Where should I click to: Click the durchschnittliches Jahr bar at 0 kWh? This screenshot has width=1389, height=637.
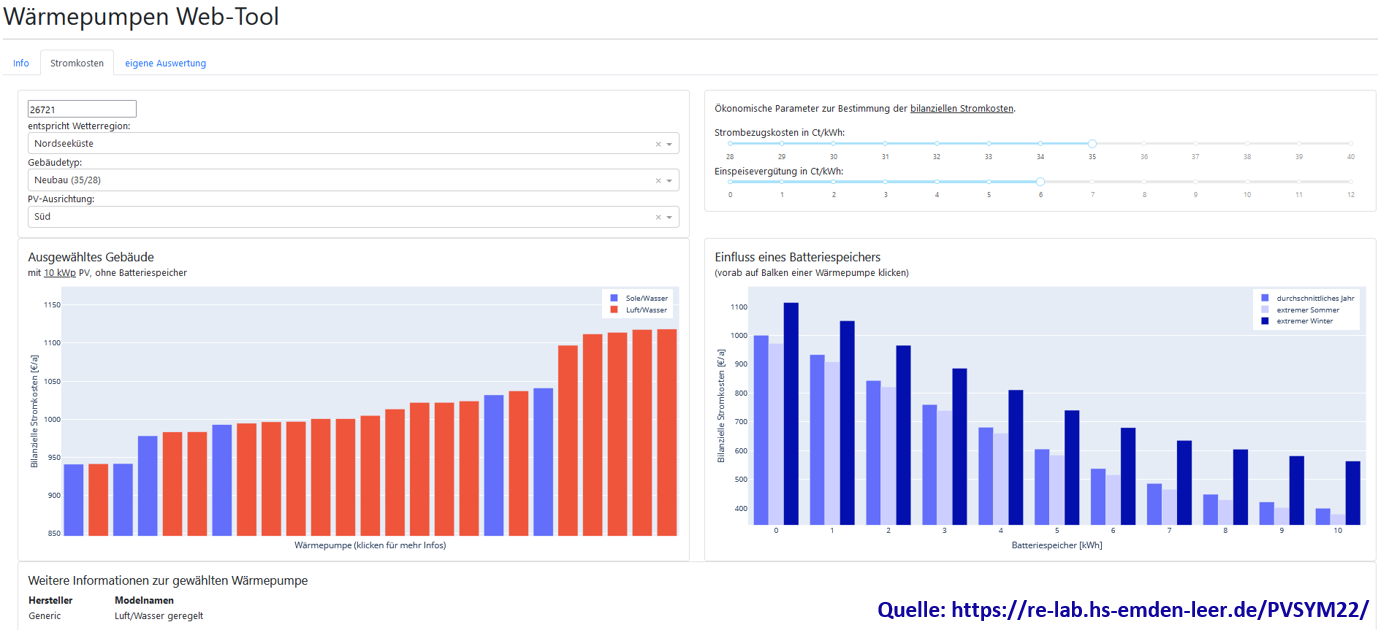761,430
